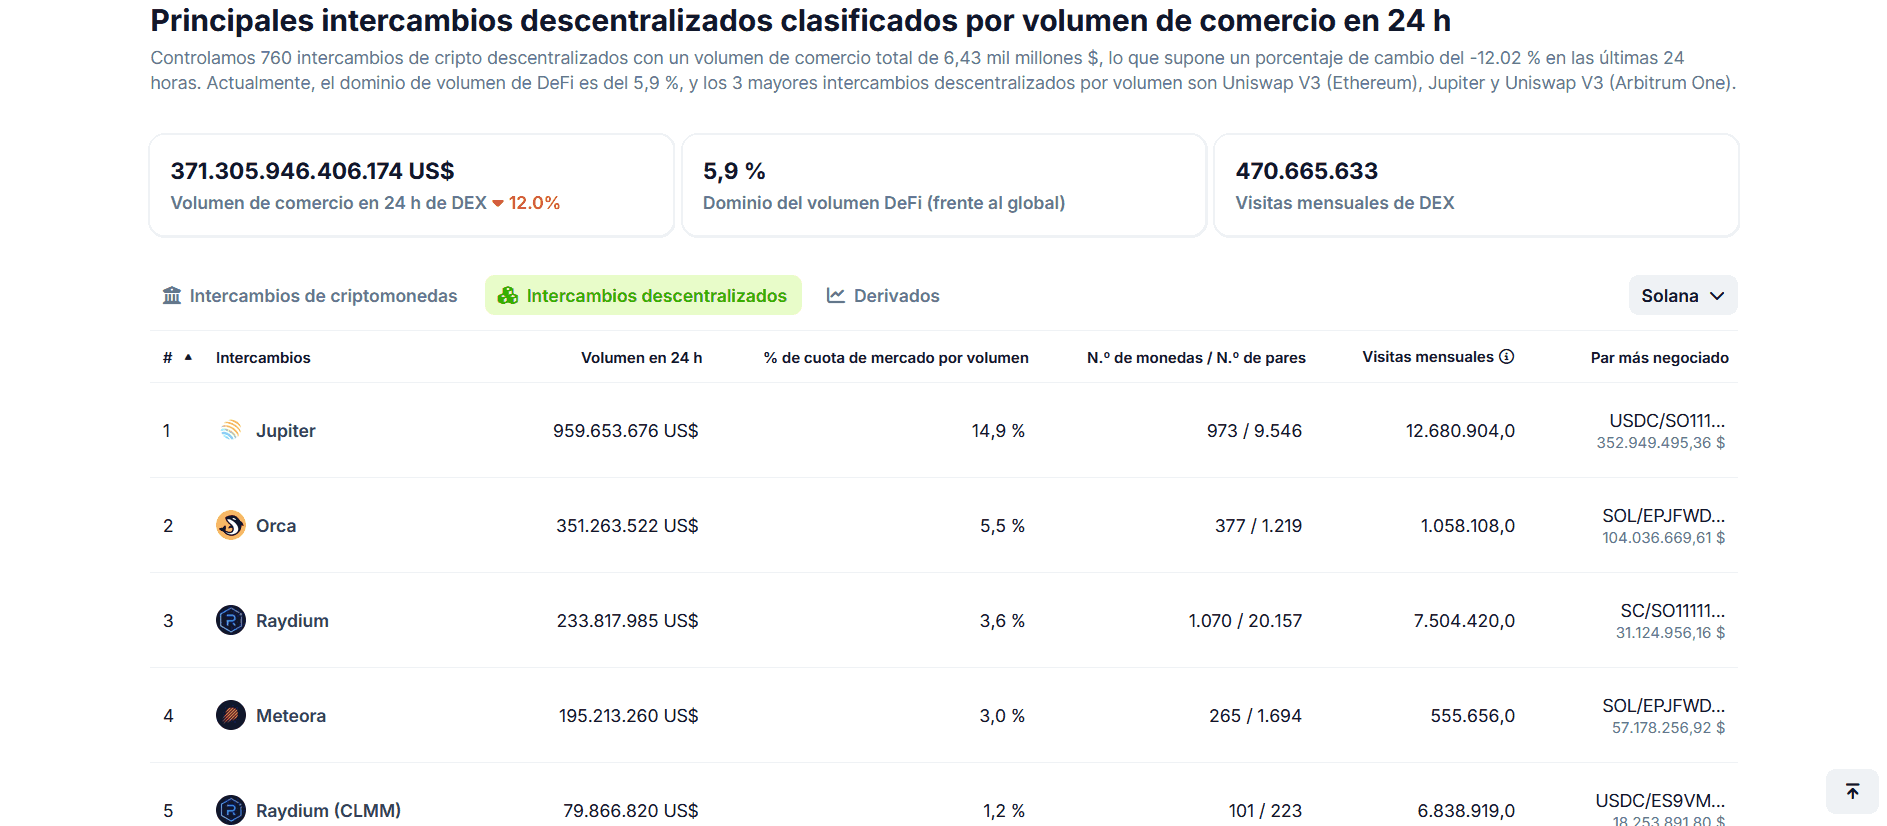Image resolution: width=1887 pixels, height=826 pixels.
Task: Click the chart icon beside Derivados
Action: coord(835,295)
